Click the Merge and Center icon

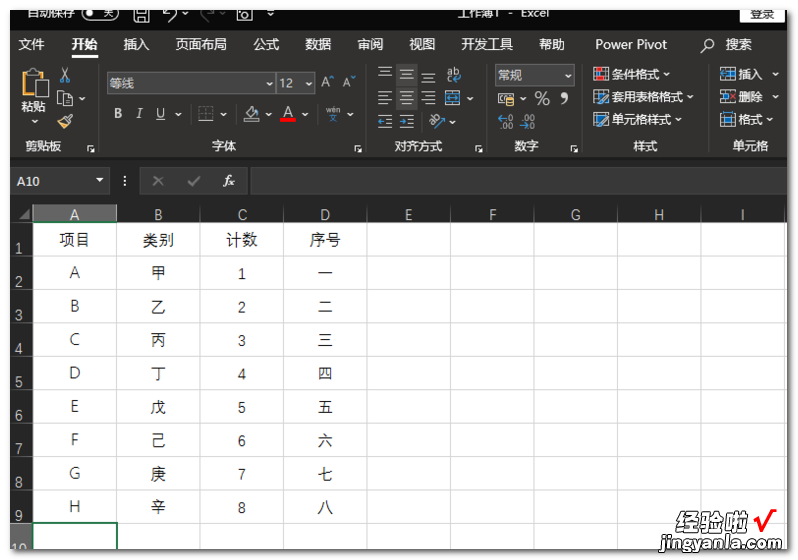coord(452,97)
